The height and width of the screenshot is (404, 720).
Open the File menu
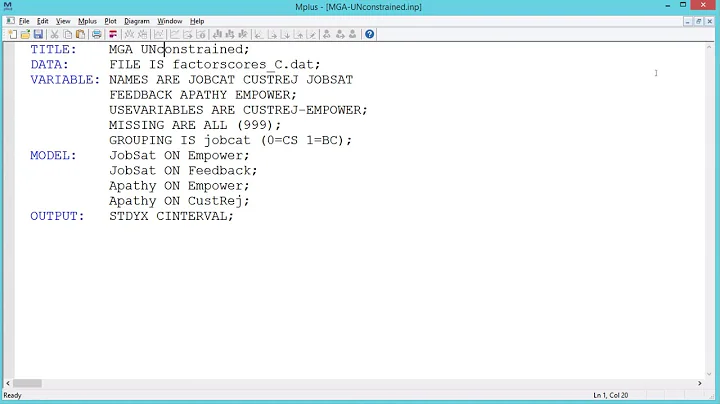click(24, 21)
